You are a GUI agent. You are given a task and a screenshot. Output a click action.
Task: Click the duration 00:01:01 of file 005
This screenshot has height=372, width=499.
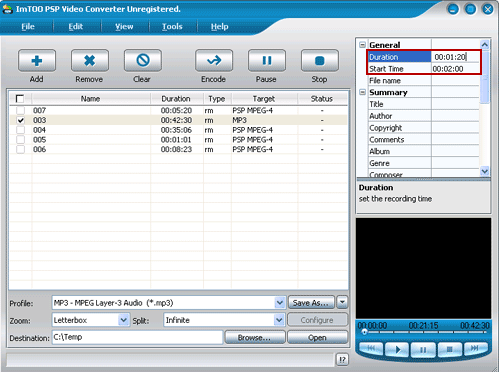176,140
